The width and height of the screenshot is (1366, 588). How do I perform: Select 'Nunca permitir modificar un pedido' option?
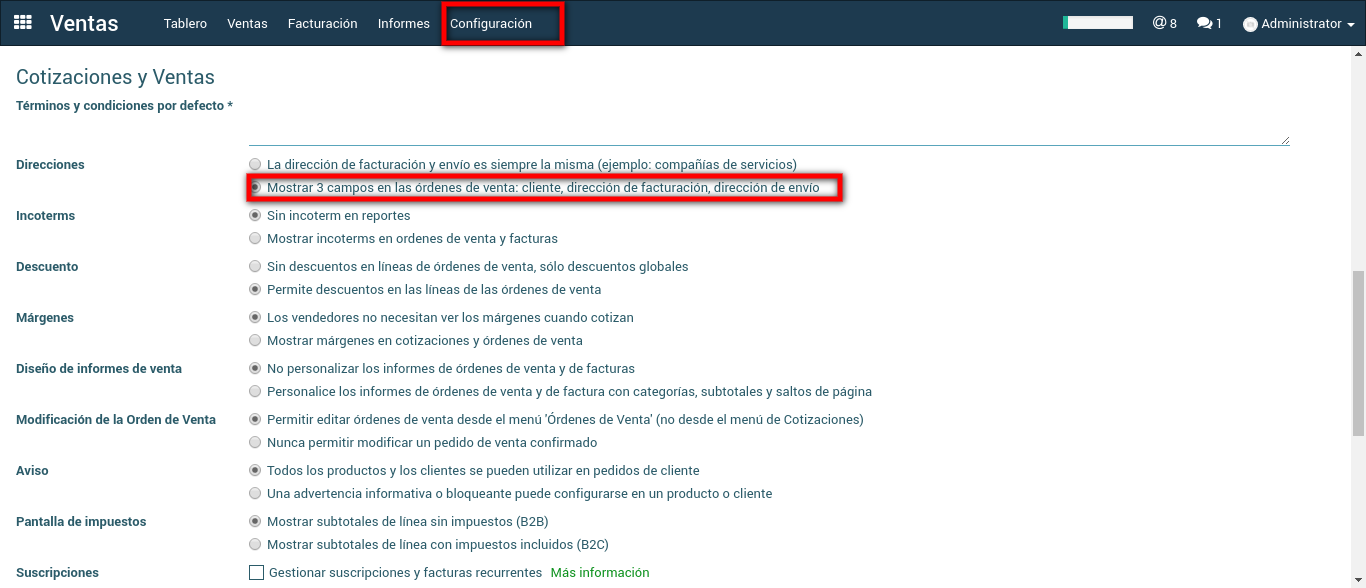pos(256,443)
